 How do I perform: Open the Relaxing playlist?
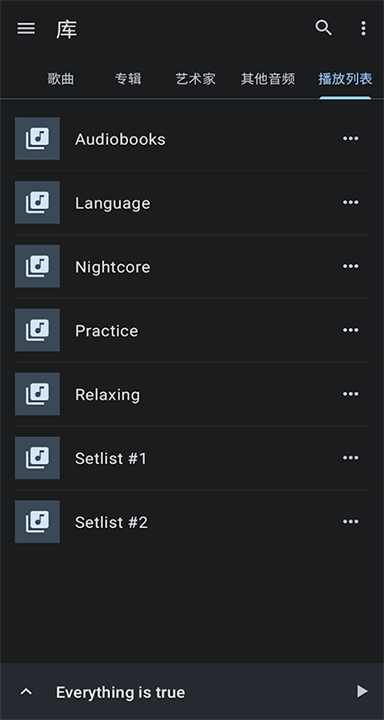(192, 394)
